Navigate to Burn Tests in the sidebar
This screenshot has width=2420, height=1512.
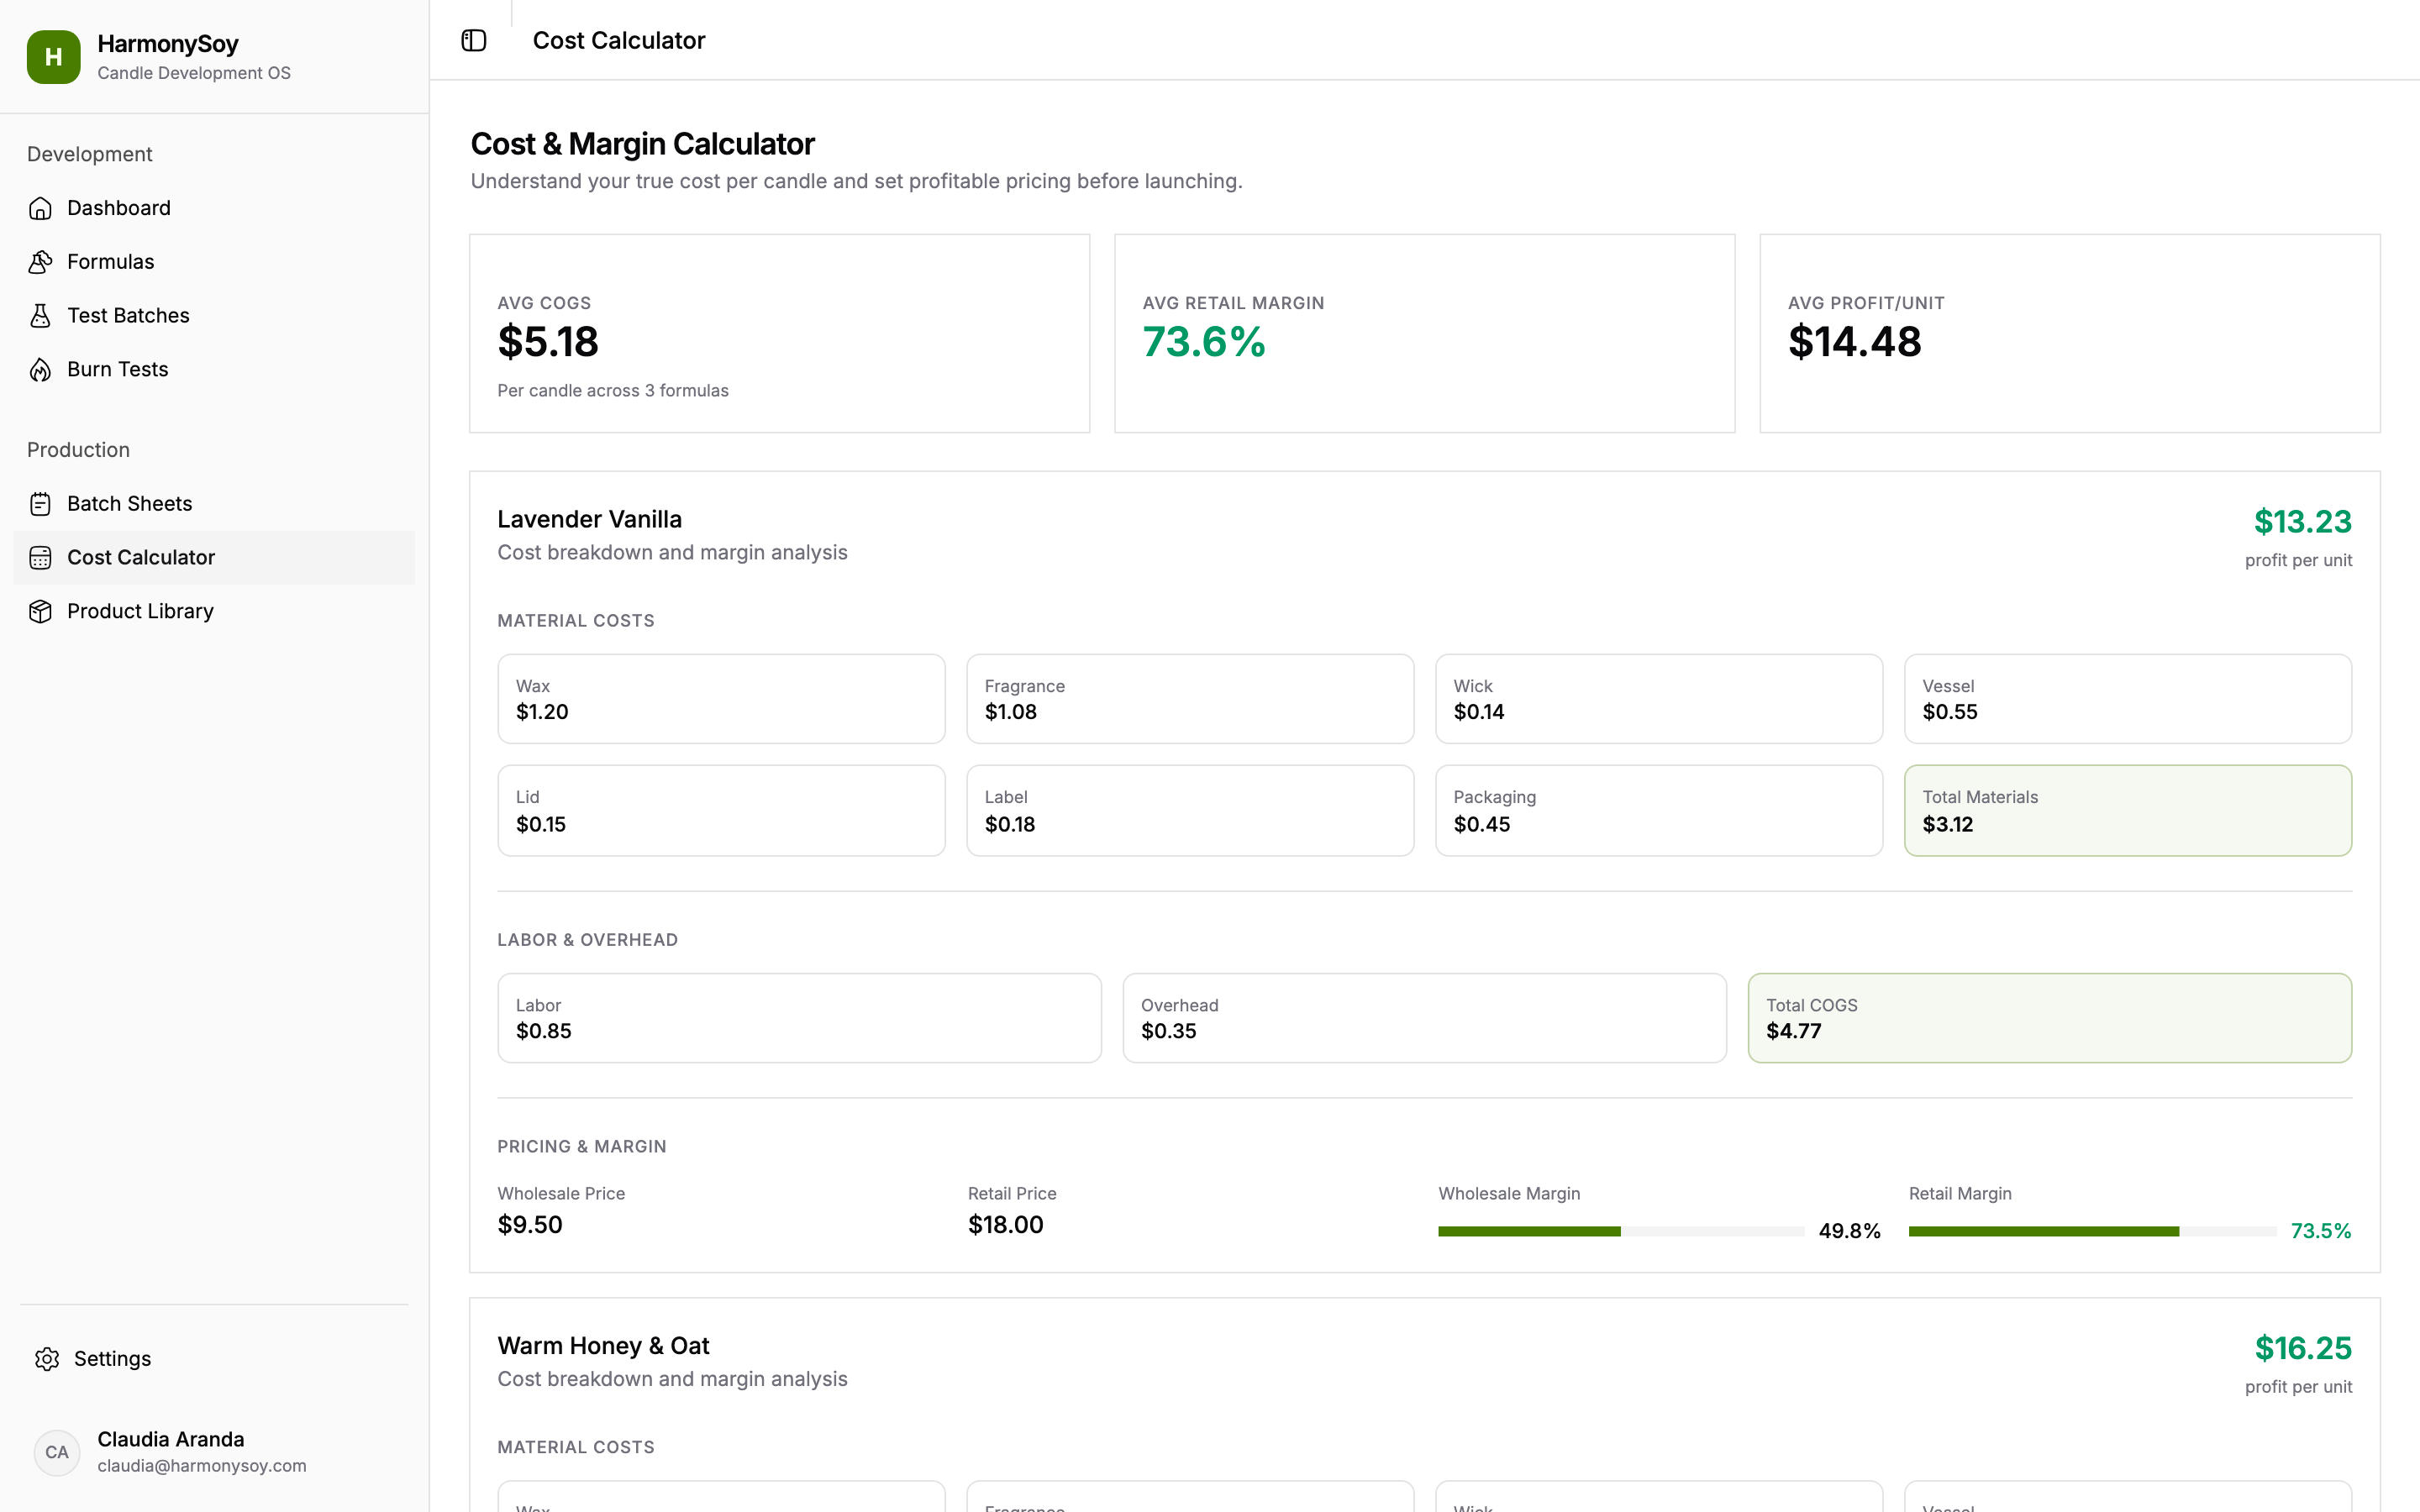coord(117,369)
